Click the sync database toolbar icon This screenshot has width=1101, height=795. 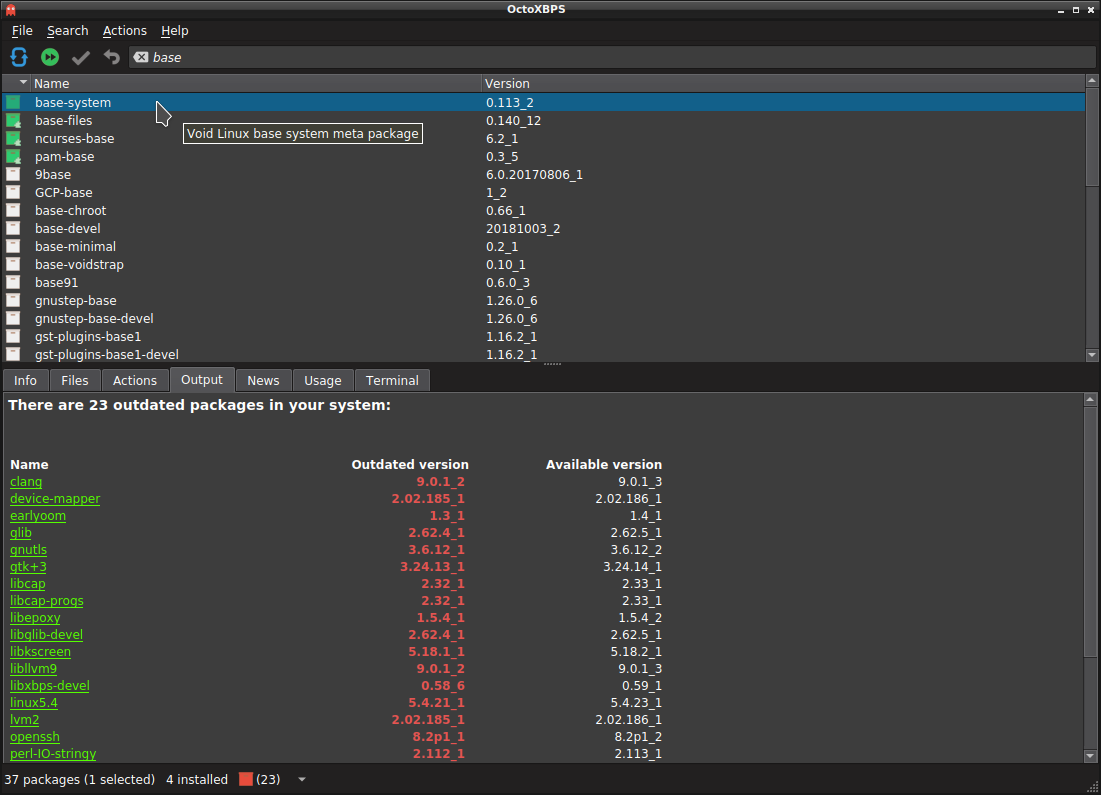[19, 57]
